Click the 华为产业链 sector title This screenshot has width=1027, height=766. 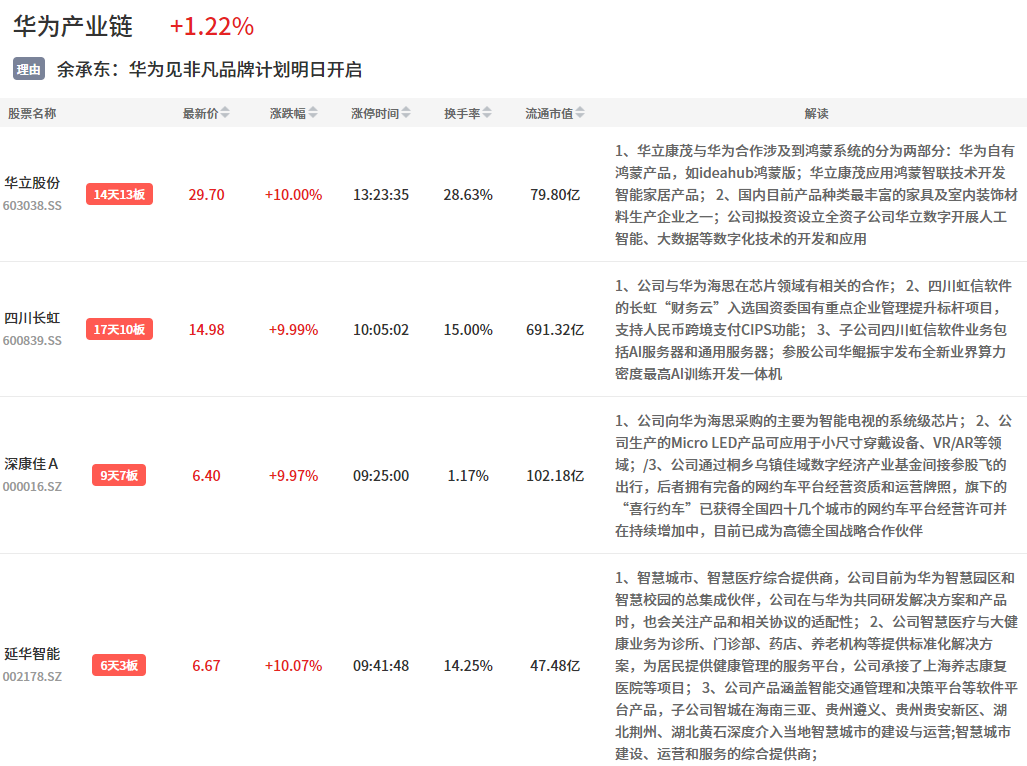(x=73, y=26)
